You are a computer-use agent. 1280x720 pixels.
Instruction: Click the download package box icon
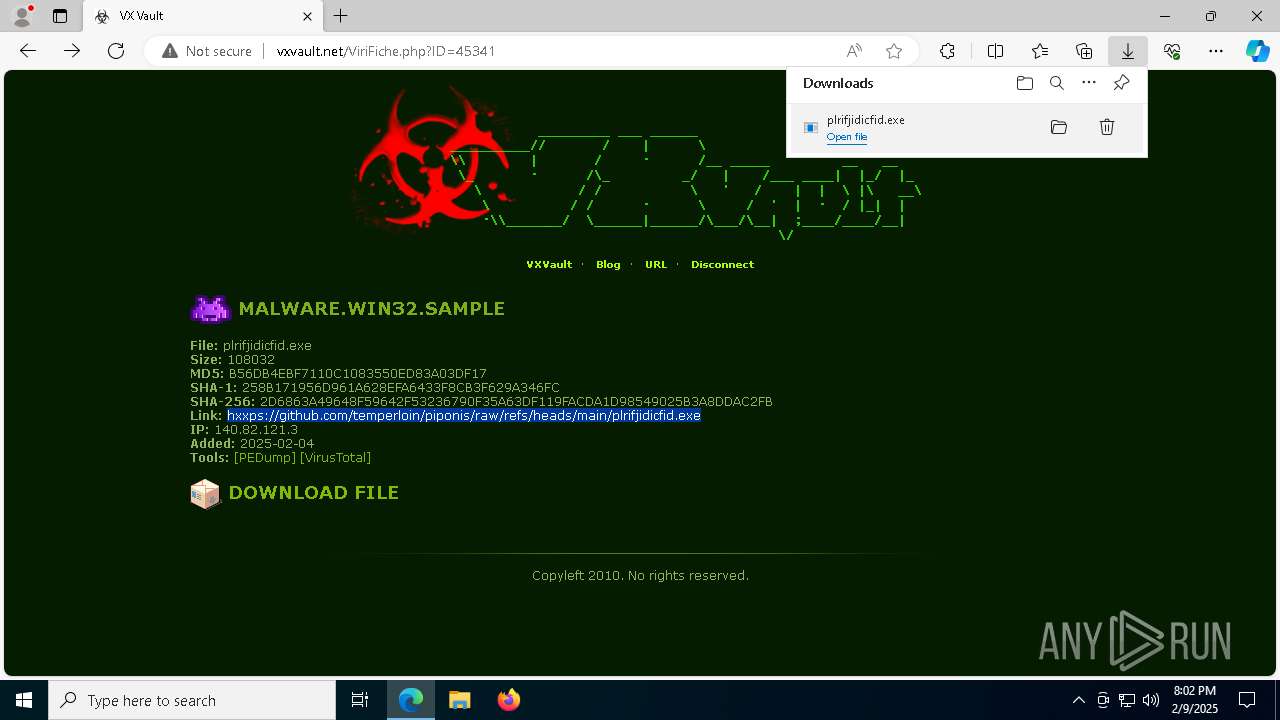(x=205, y=494)
